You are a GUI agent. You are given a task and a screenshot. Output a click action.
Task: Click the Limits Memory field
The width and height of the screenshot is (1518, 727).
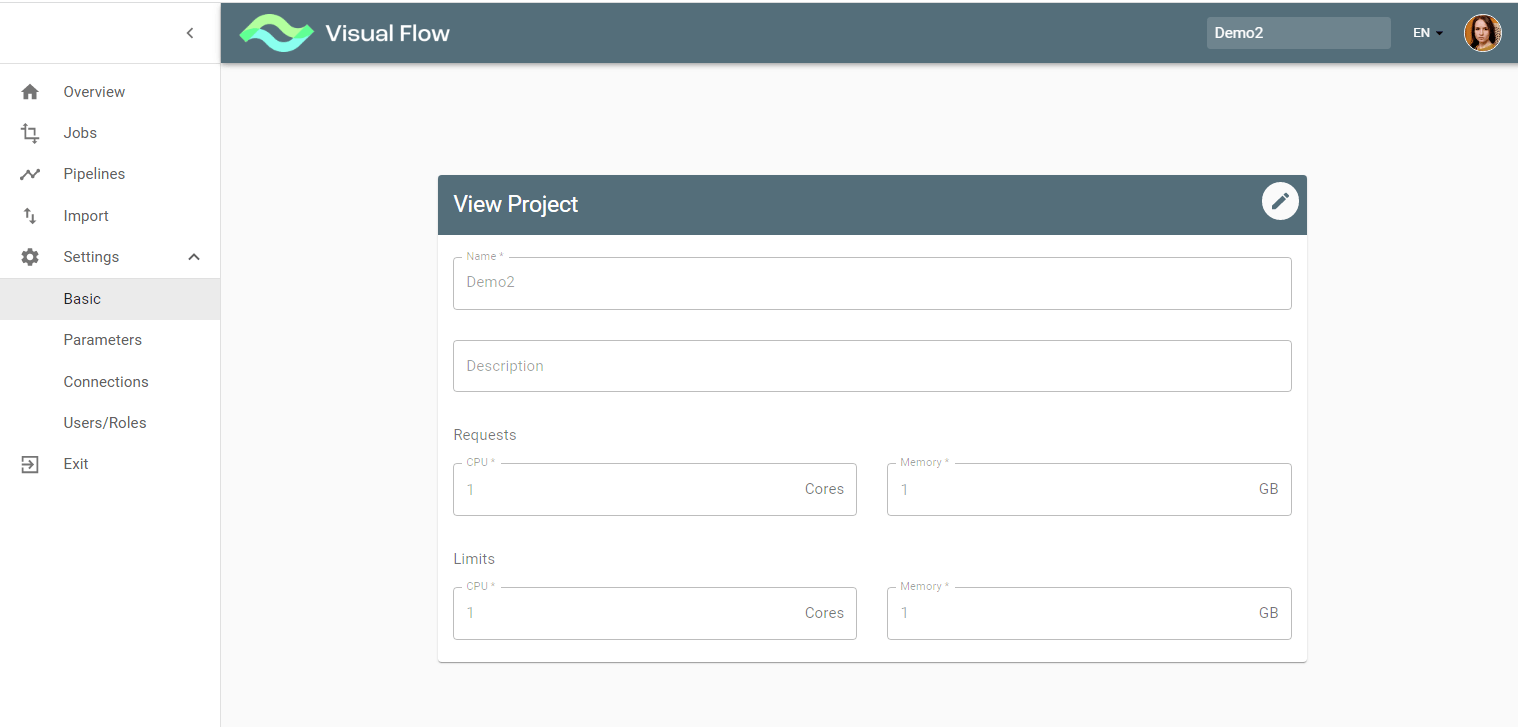pos(1089,613)
